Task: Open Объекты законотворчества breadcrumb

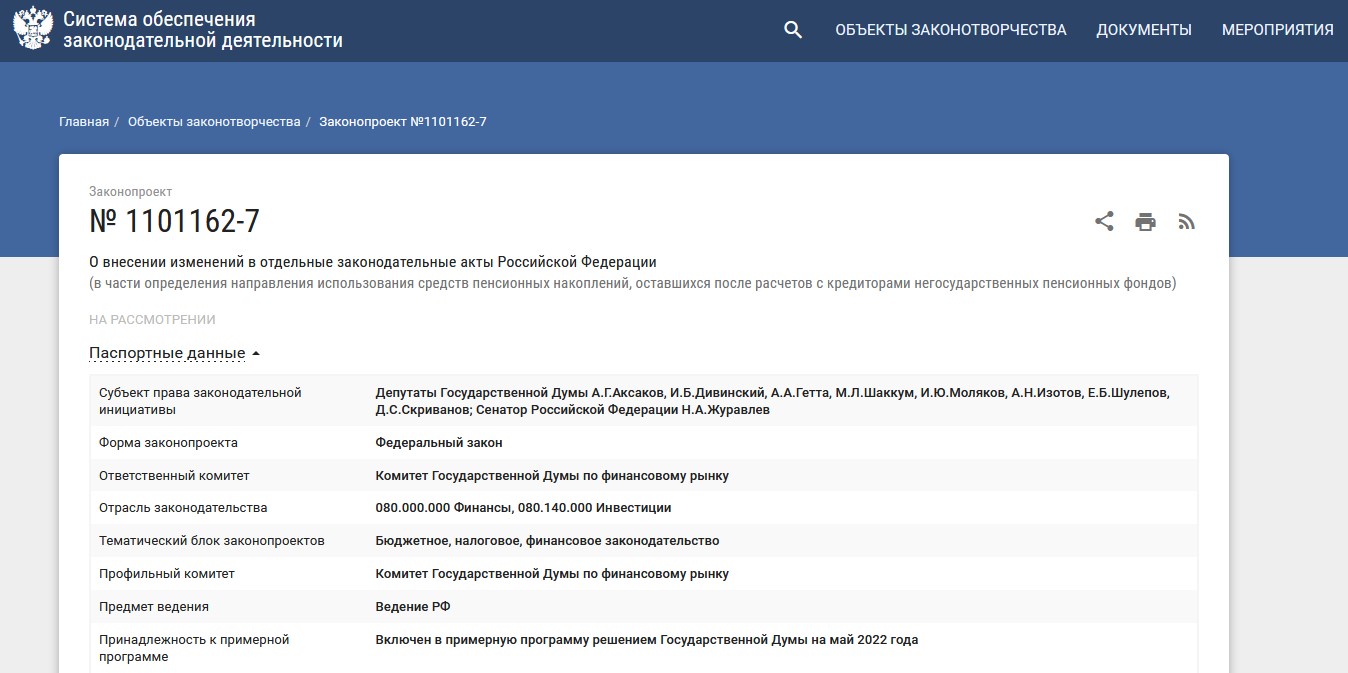Action: (214, 122)
